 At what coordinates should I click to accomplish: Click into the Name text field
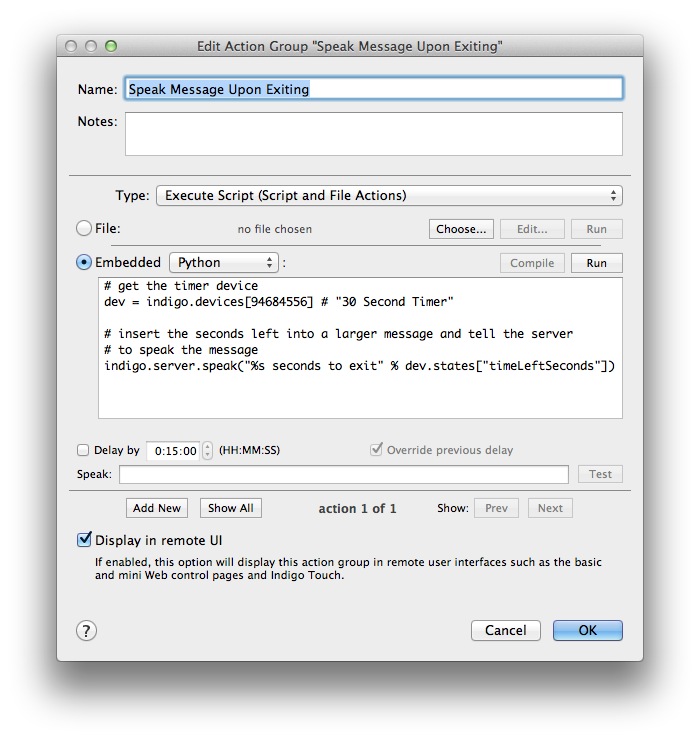pos(374,89)
